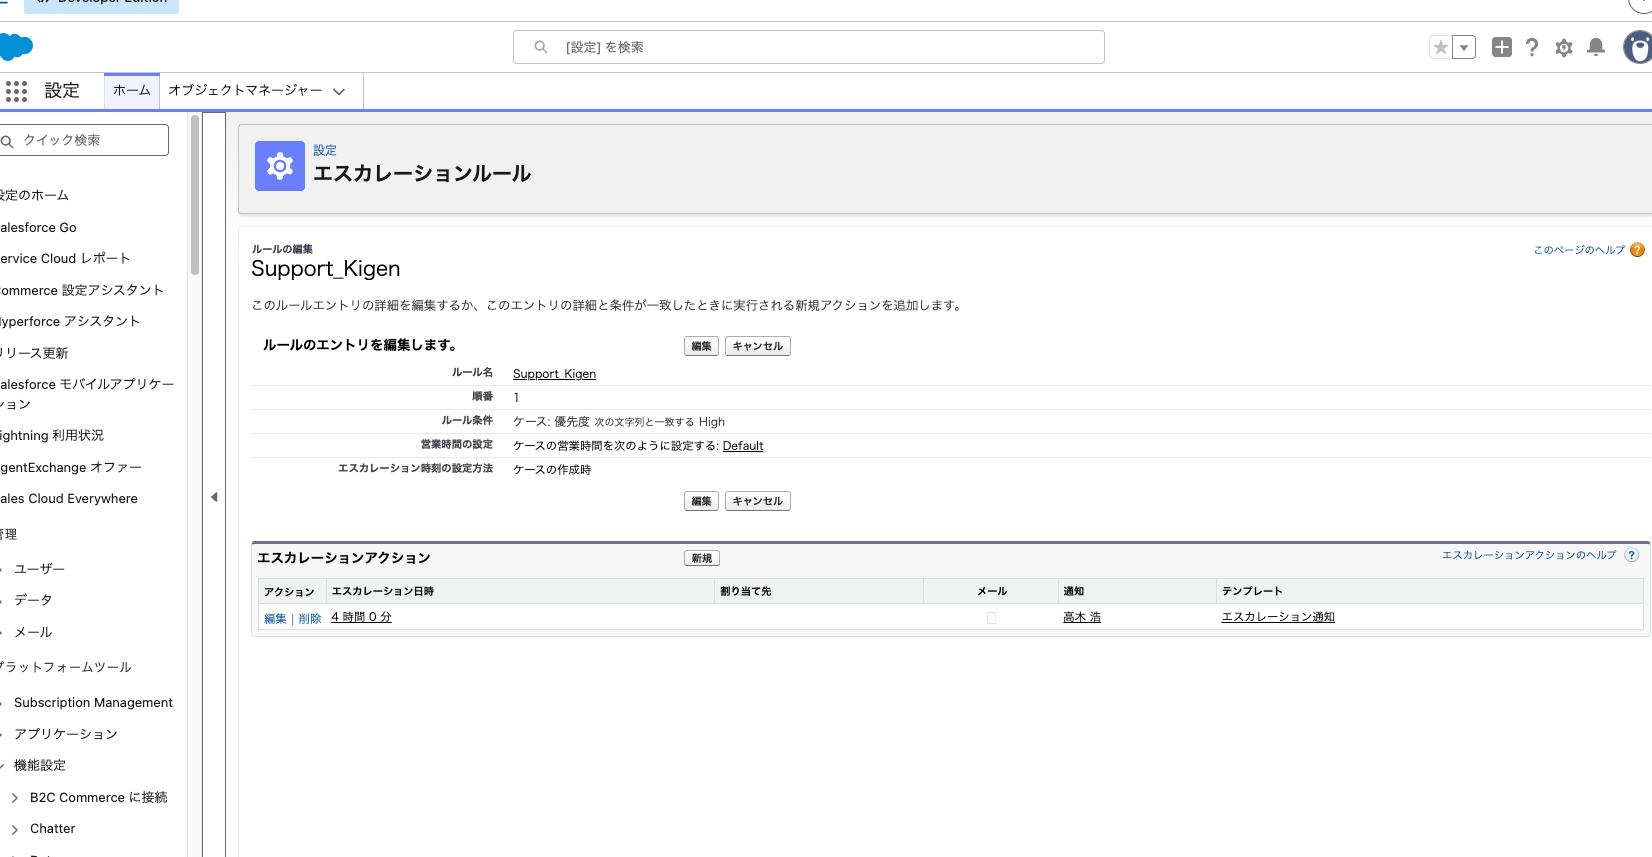
Task: Click the 設定 breadcrumb above エスカレーションルール
Action: point(325,151)
